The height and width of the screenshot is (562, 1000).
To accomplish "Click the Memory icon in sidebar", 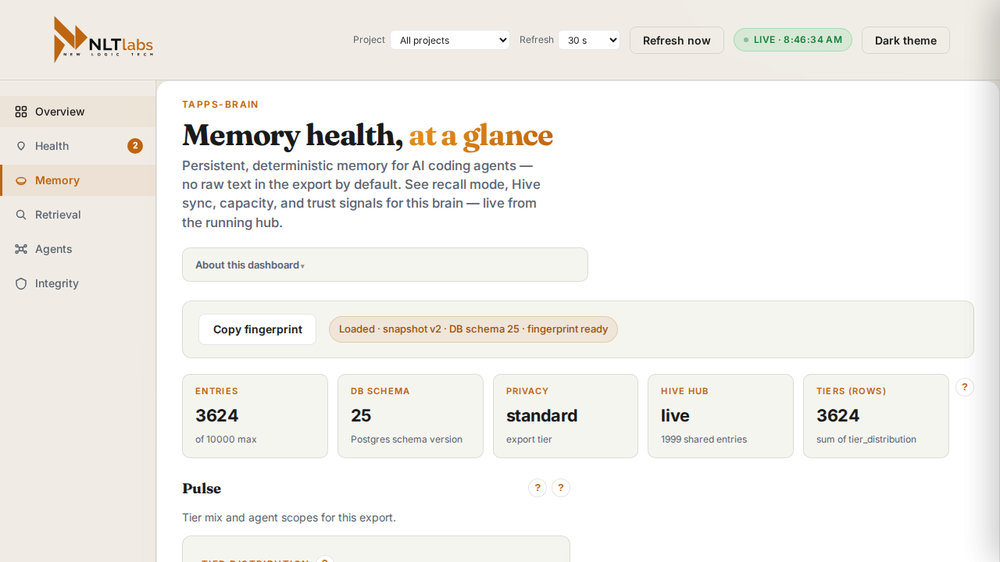I will pyautogui.click(x=21, y=181).
